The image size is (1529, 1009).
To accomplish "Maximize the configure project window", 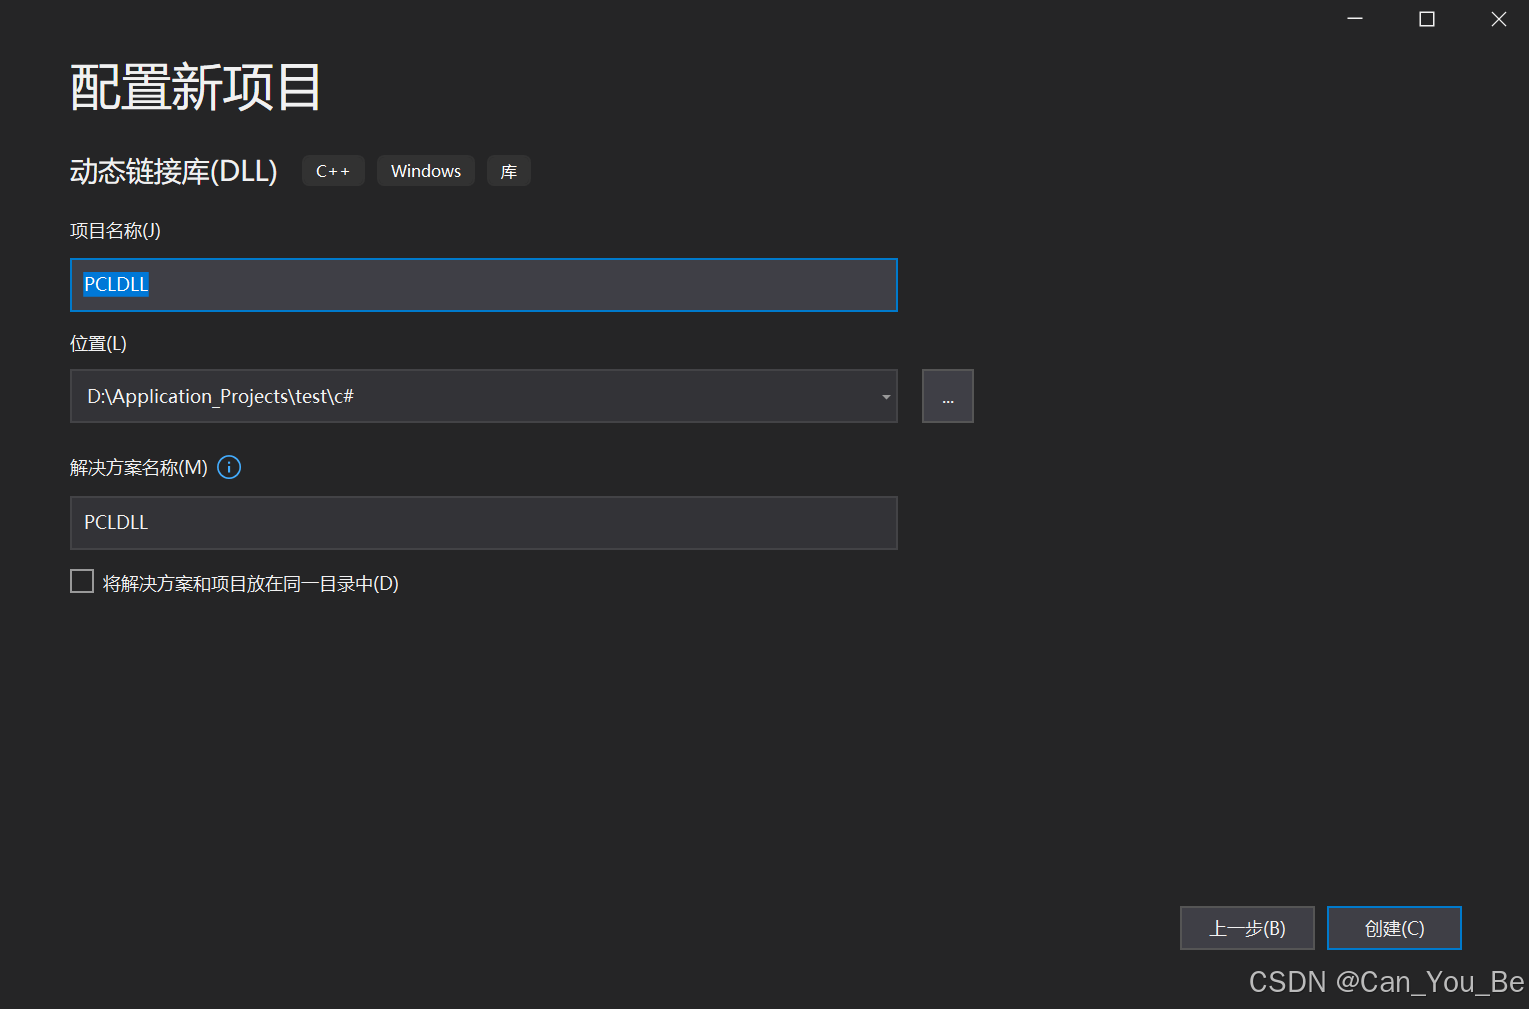I will click(x=1426, y=18).
